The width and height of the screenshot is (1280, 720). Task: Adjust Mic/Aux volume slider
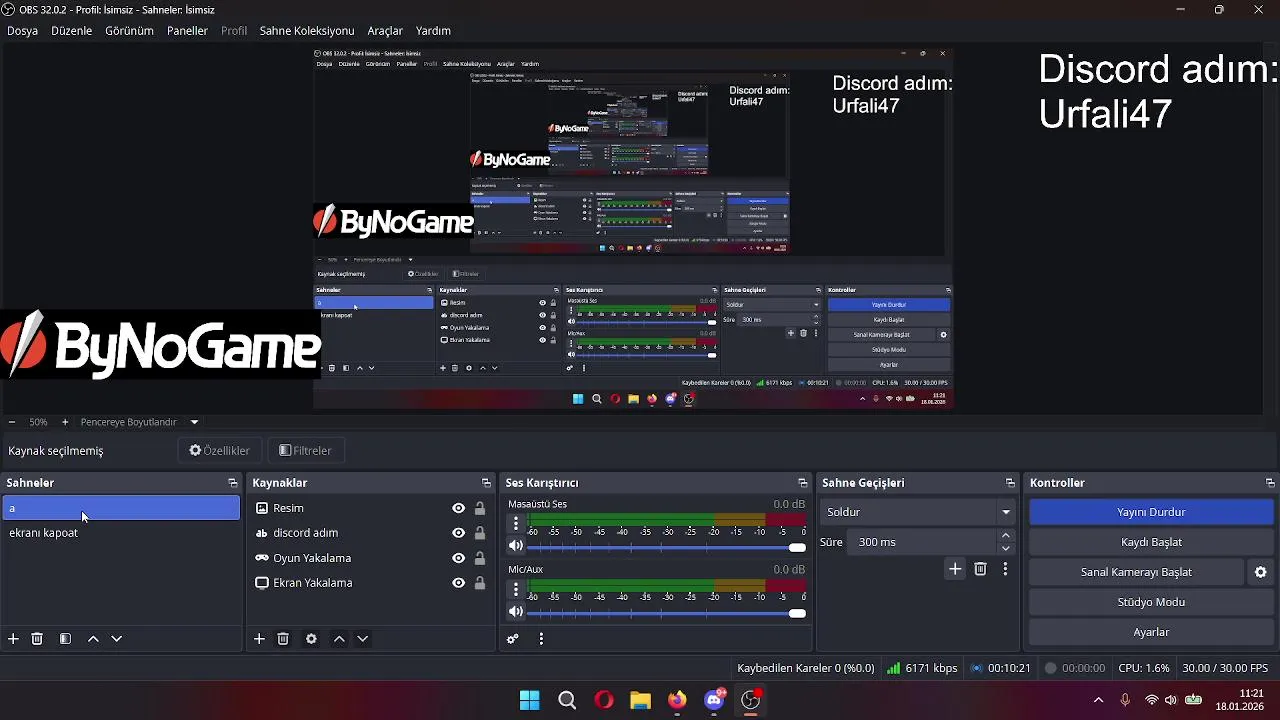point(666,613)
